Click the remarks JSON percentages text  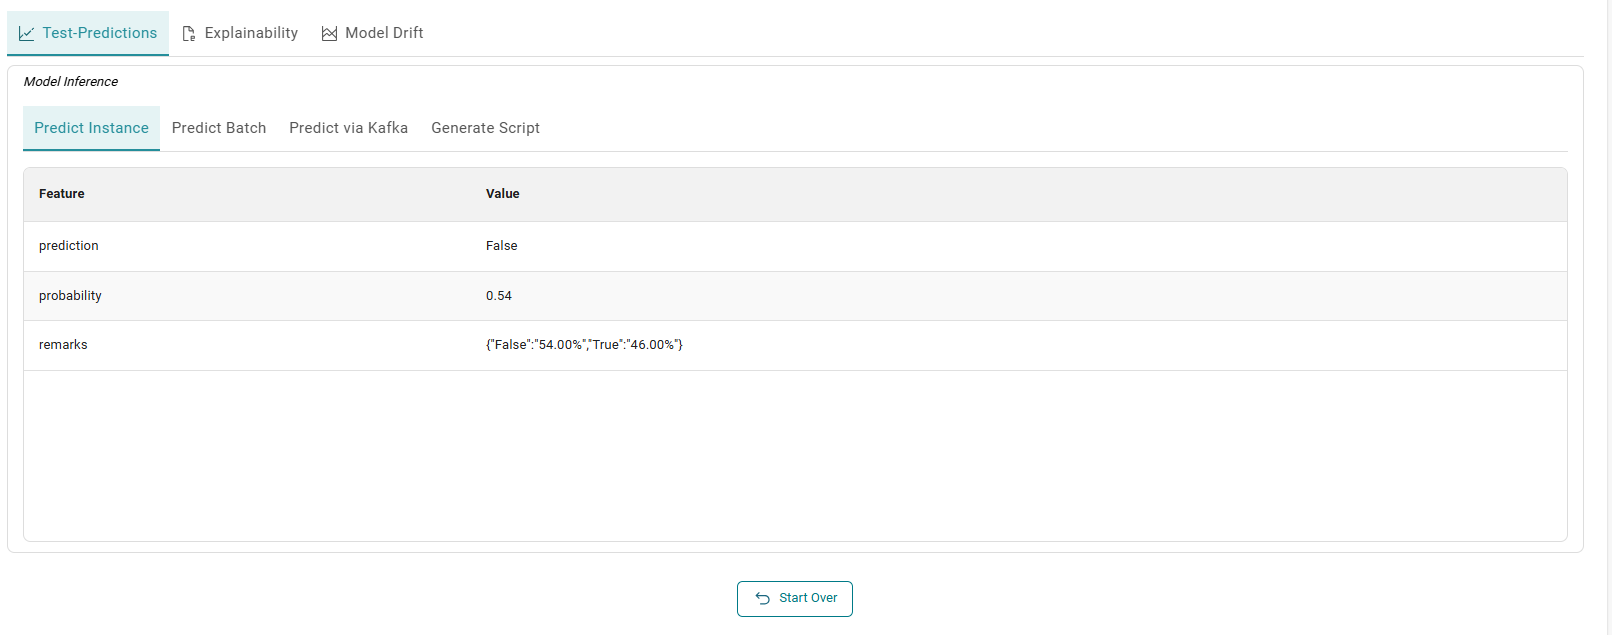tap(584, 344)
